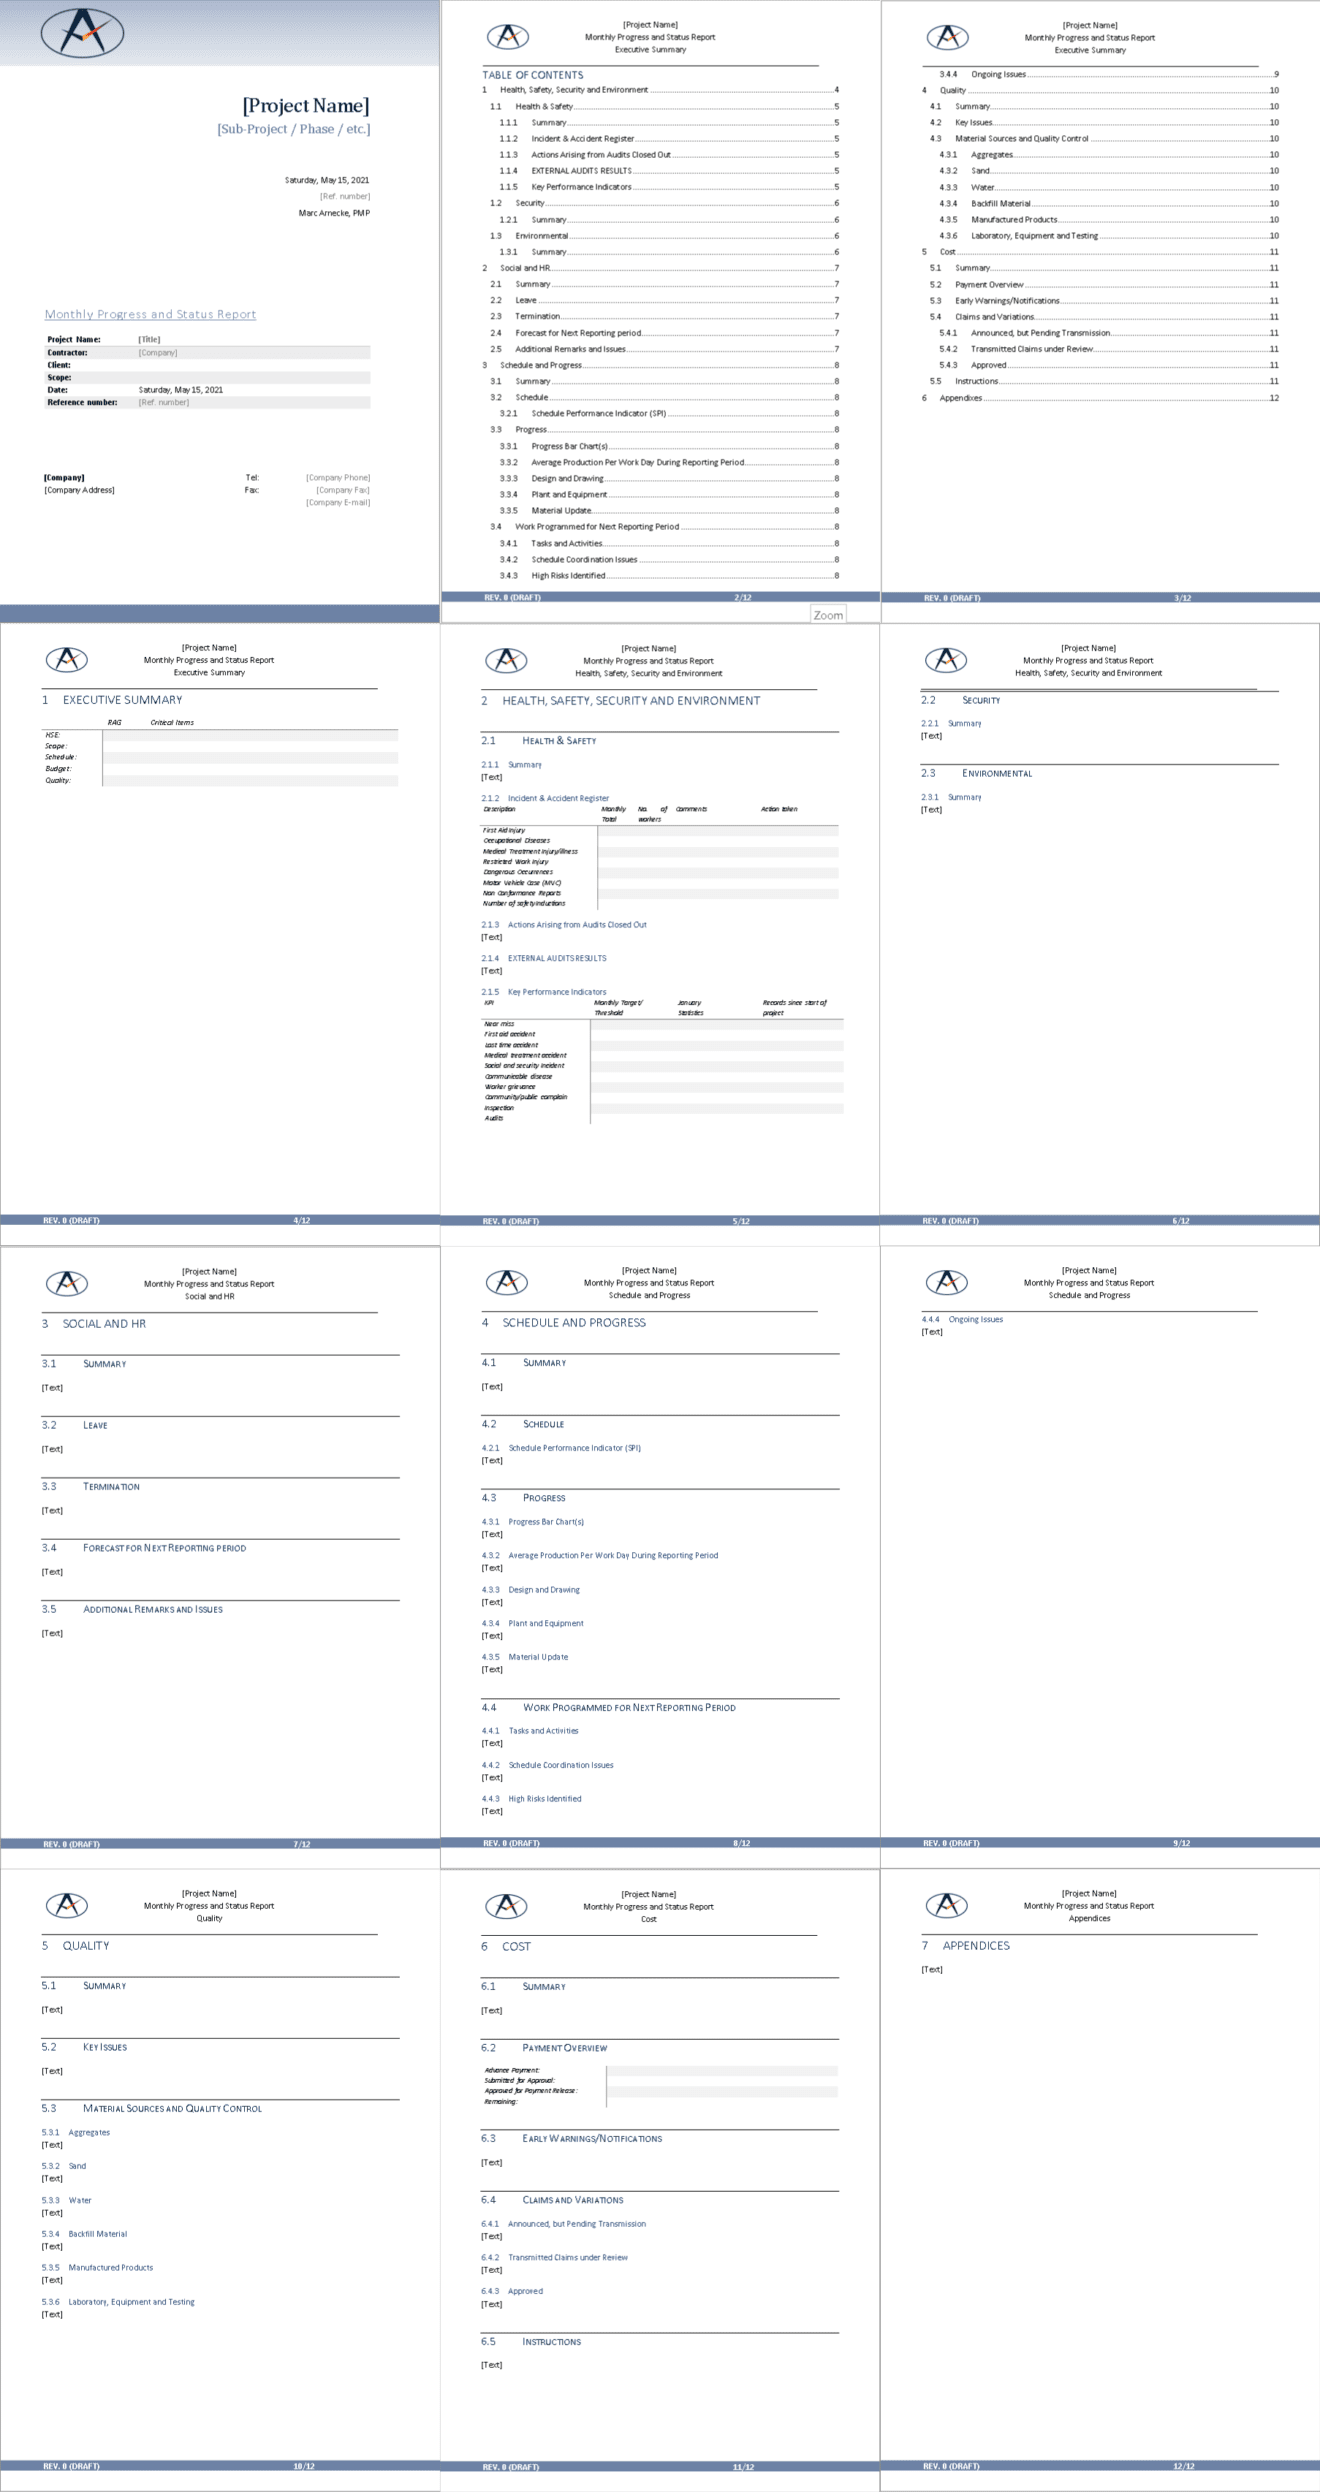This screenshot has width=1320, height=2492.
Task: Click the 7 APPENDICES heading
Action: click(966, 1945)
